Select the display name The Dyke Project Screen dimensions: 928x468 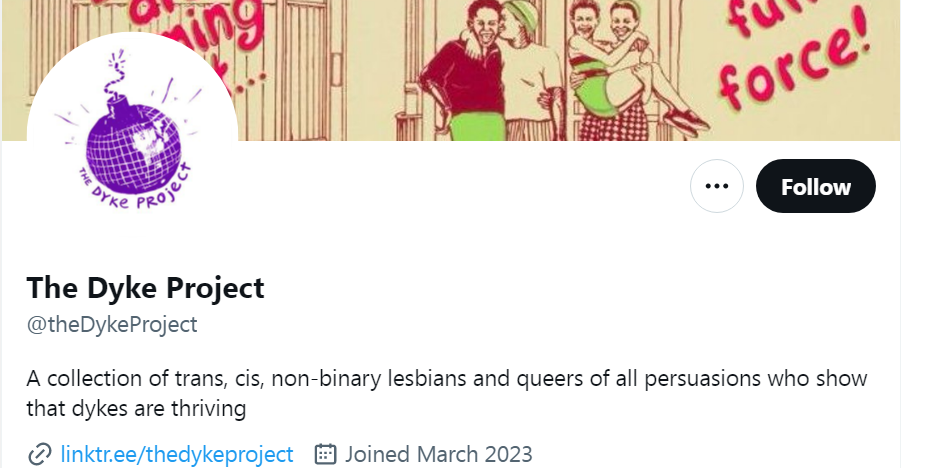coord(146,288)
